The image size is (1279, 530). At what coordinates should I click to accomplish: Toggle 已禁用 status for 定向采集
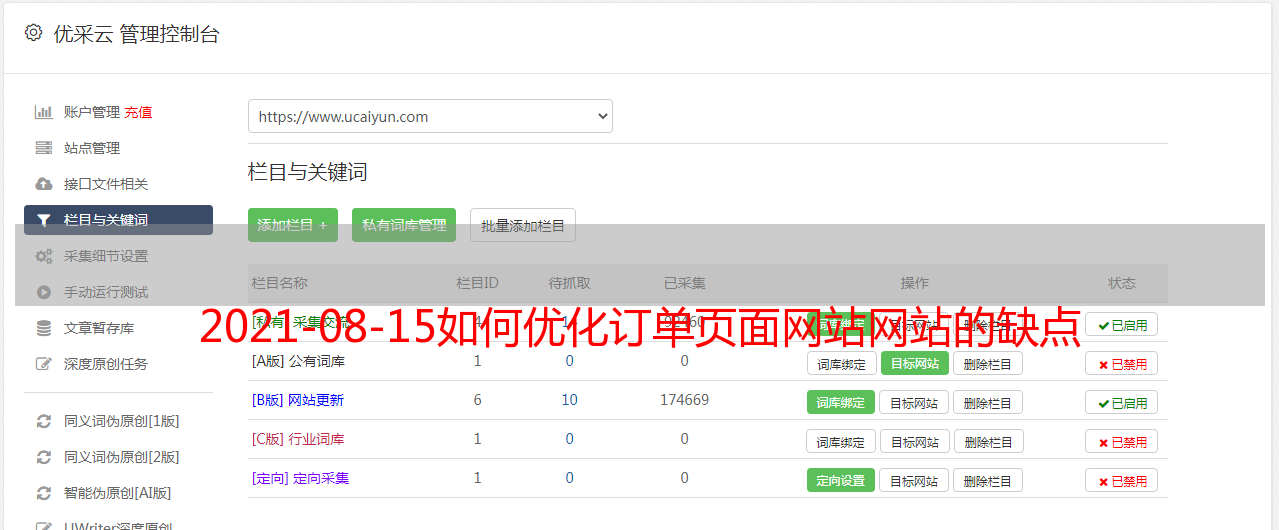[x=1122, y=480]
